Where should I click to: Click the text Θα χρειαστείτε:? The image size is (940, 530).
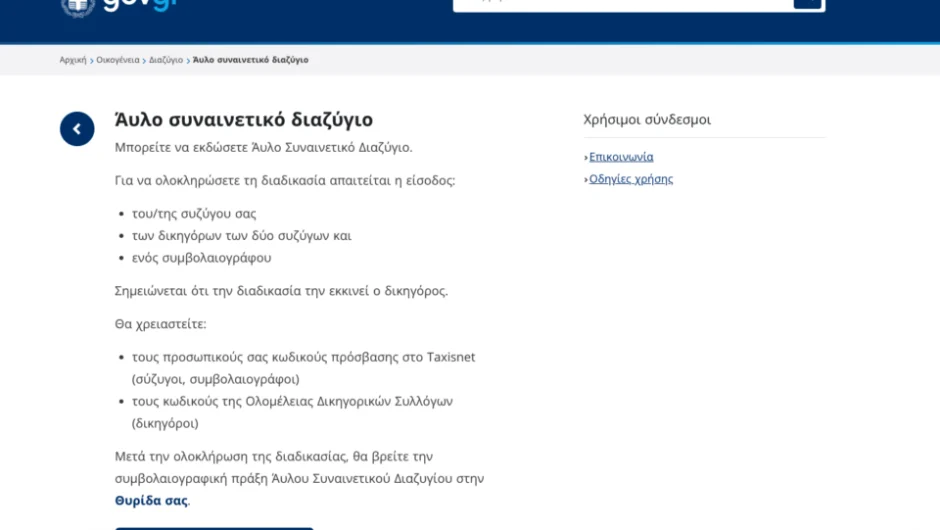pyautogui.click(x=161, y=324)
